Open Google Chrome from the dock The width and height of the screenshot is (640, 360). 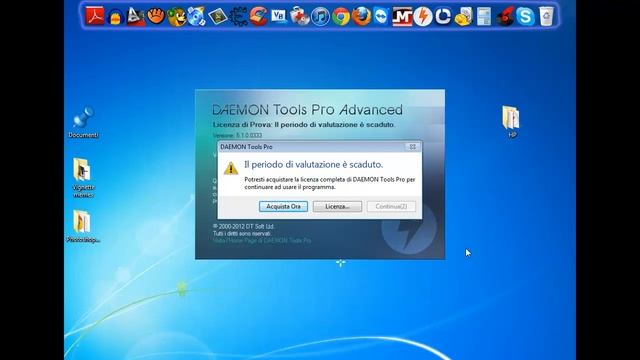pos(341,17)
